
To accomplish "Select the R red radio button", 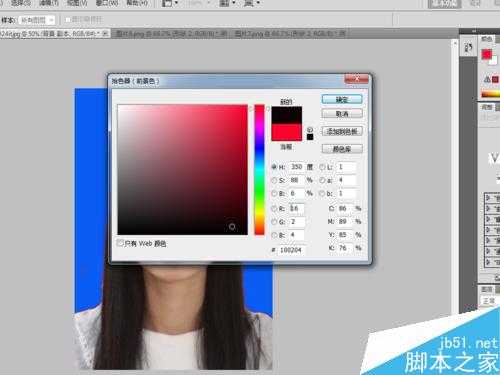I will 274,209.
